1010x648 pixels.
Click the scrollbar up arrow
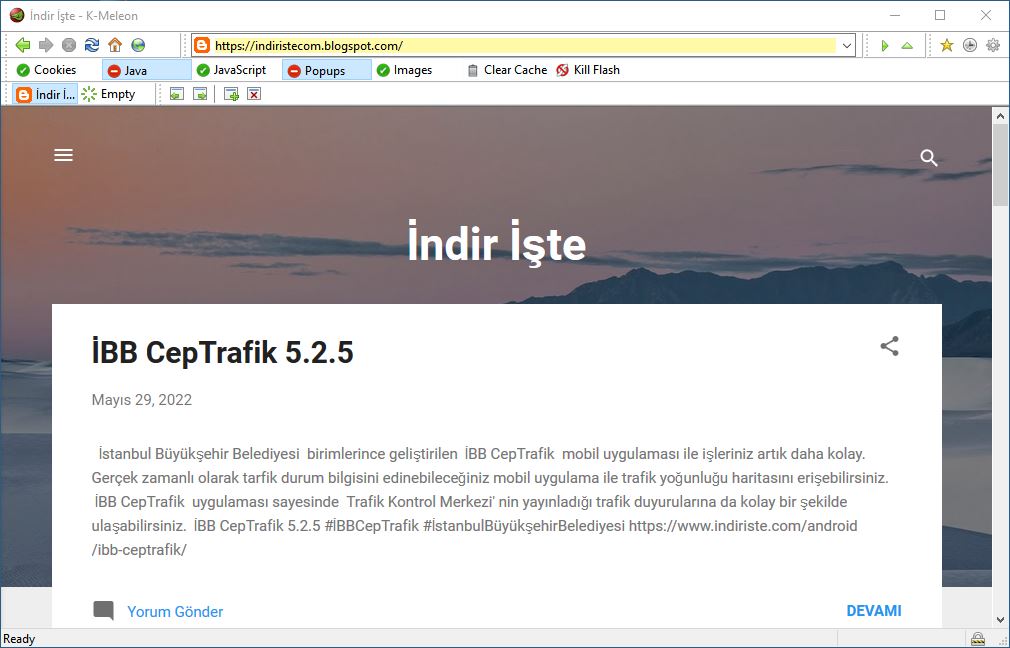1000,117
